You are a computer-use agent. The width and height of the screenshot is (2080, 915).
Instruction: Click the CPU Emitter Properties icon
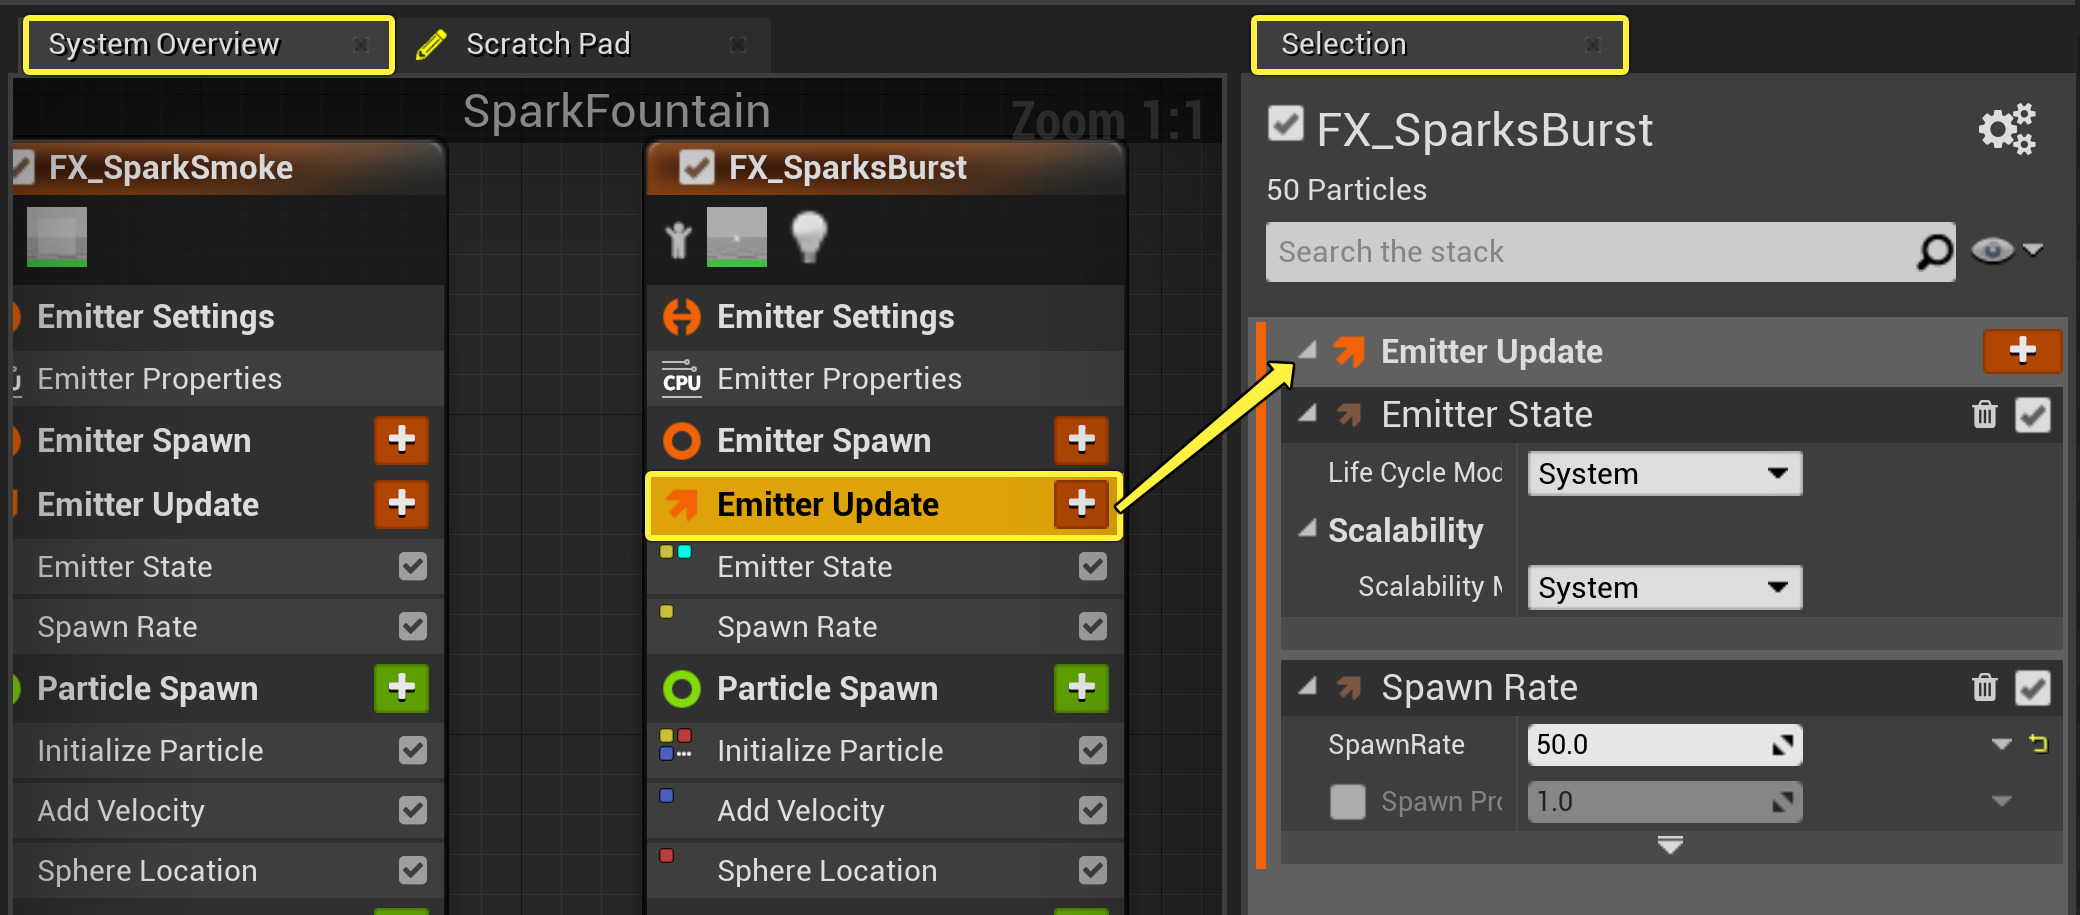(682, 379)
